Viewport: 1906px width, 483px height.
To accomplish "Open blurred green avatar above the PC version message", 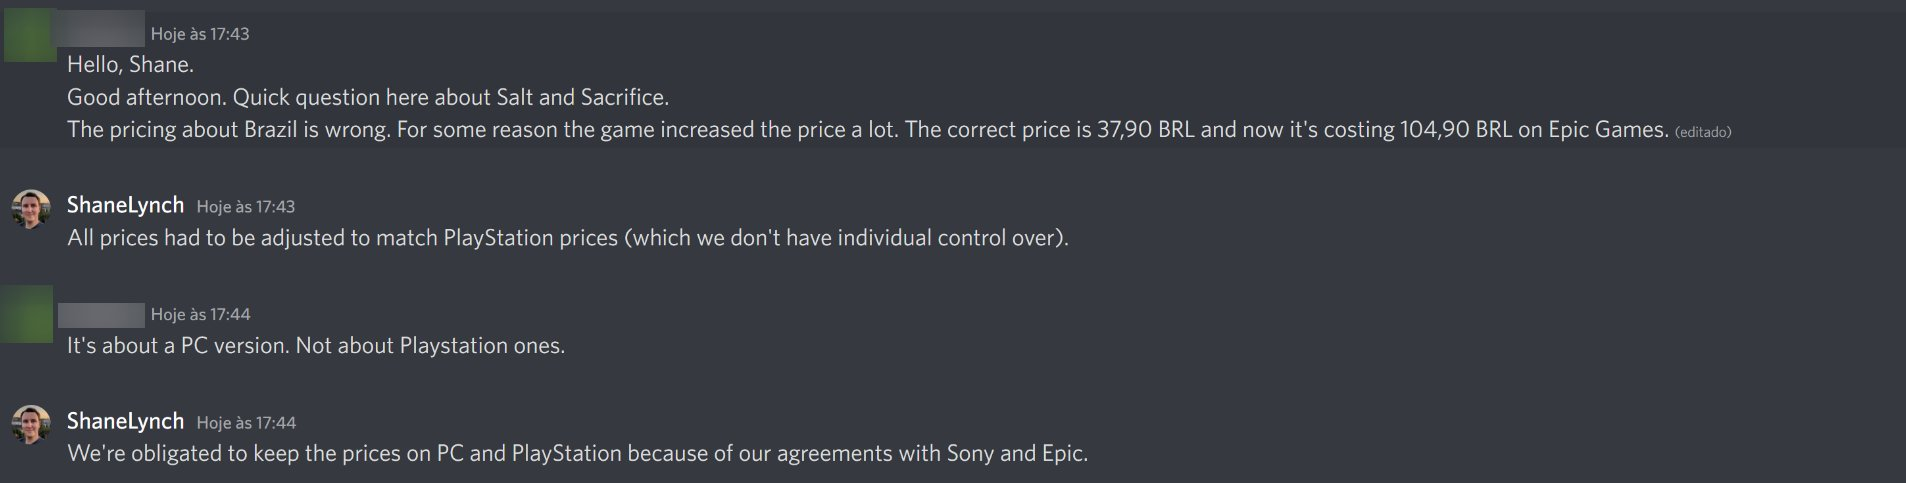I will (x=27, y=314).
